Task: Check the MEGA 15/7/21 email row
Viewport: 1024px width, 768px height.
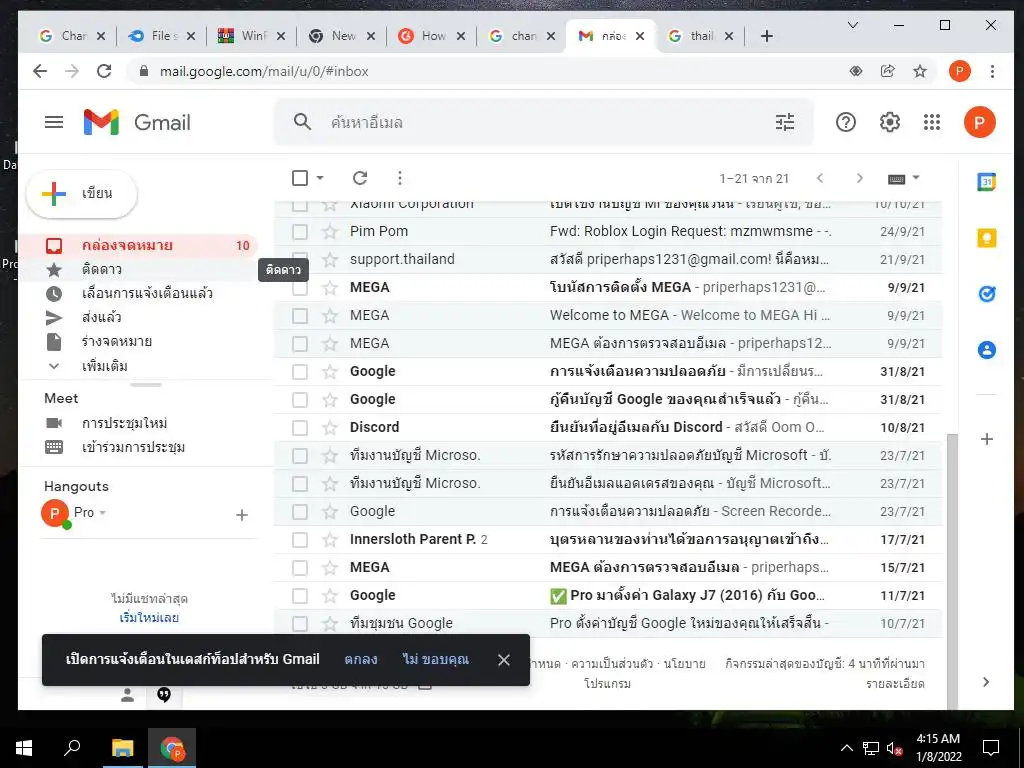Action: [x=300, y=568]
